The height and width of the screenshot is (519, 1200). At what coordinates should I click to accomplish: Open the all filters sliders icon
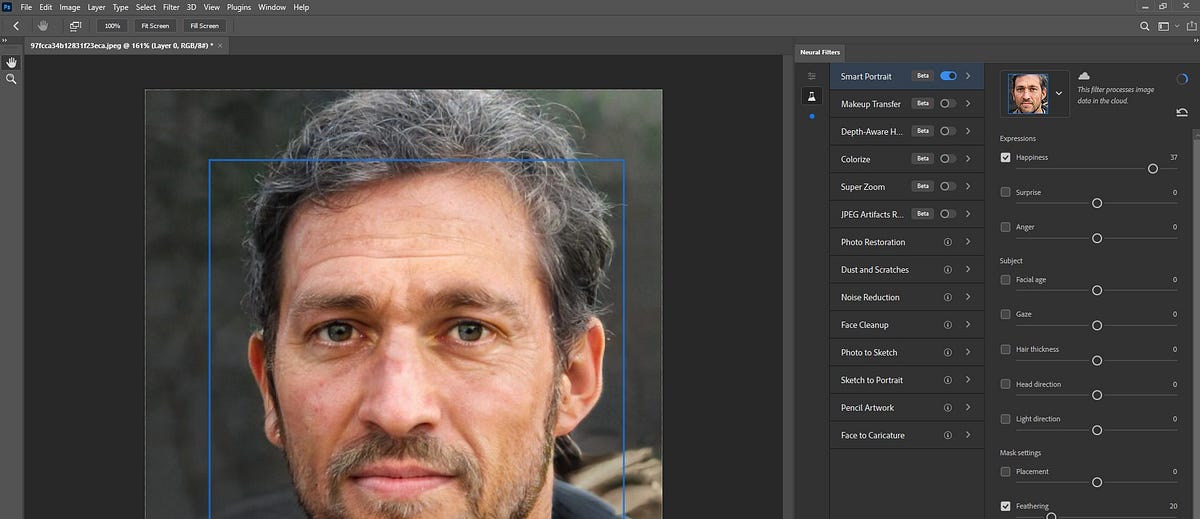pos(812,76)
